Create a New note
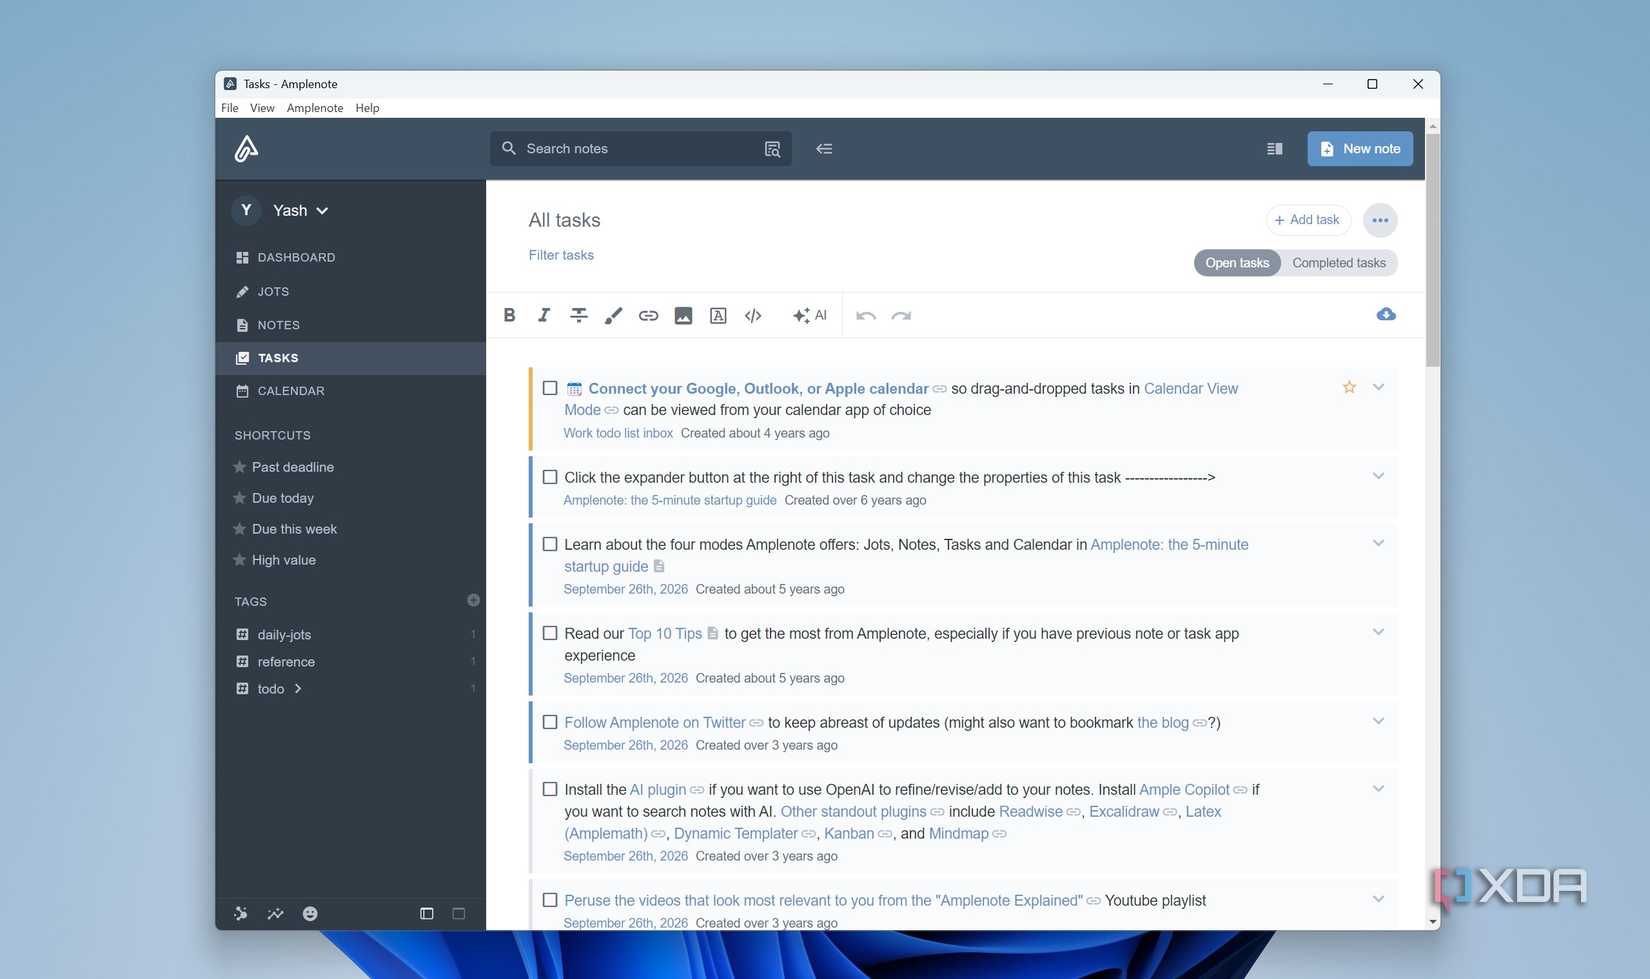This screenshot has width=1650, height=979. click(1360, 149)
